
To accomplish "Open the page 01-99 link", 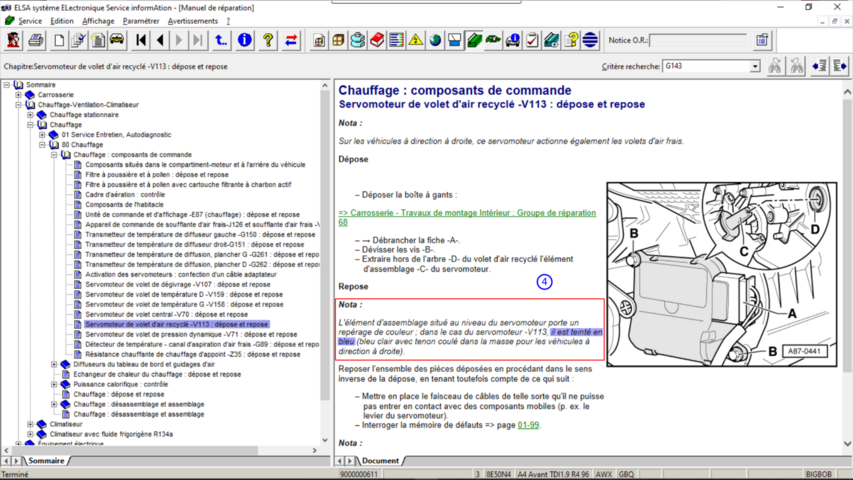I will coord(528,425).
